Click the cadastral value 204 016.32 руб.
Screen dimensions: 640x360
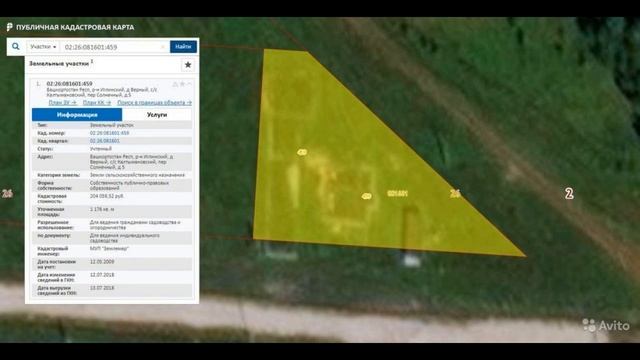[x=107, y=196]
